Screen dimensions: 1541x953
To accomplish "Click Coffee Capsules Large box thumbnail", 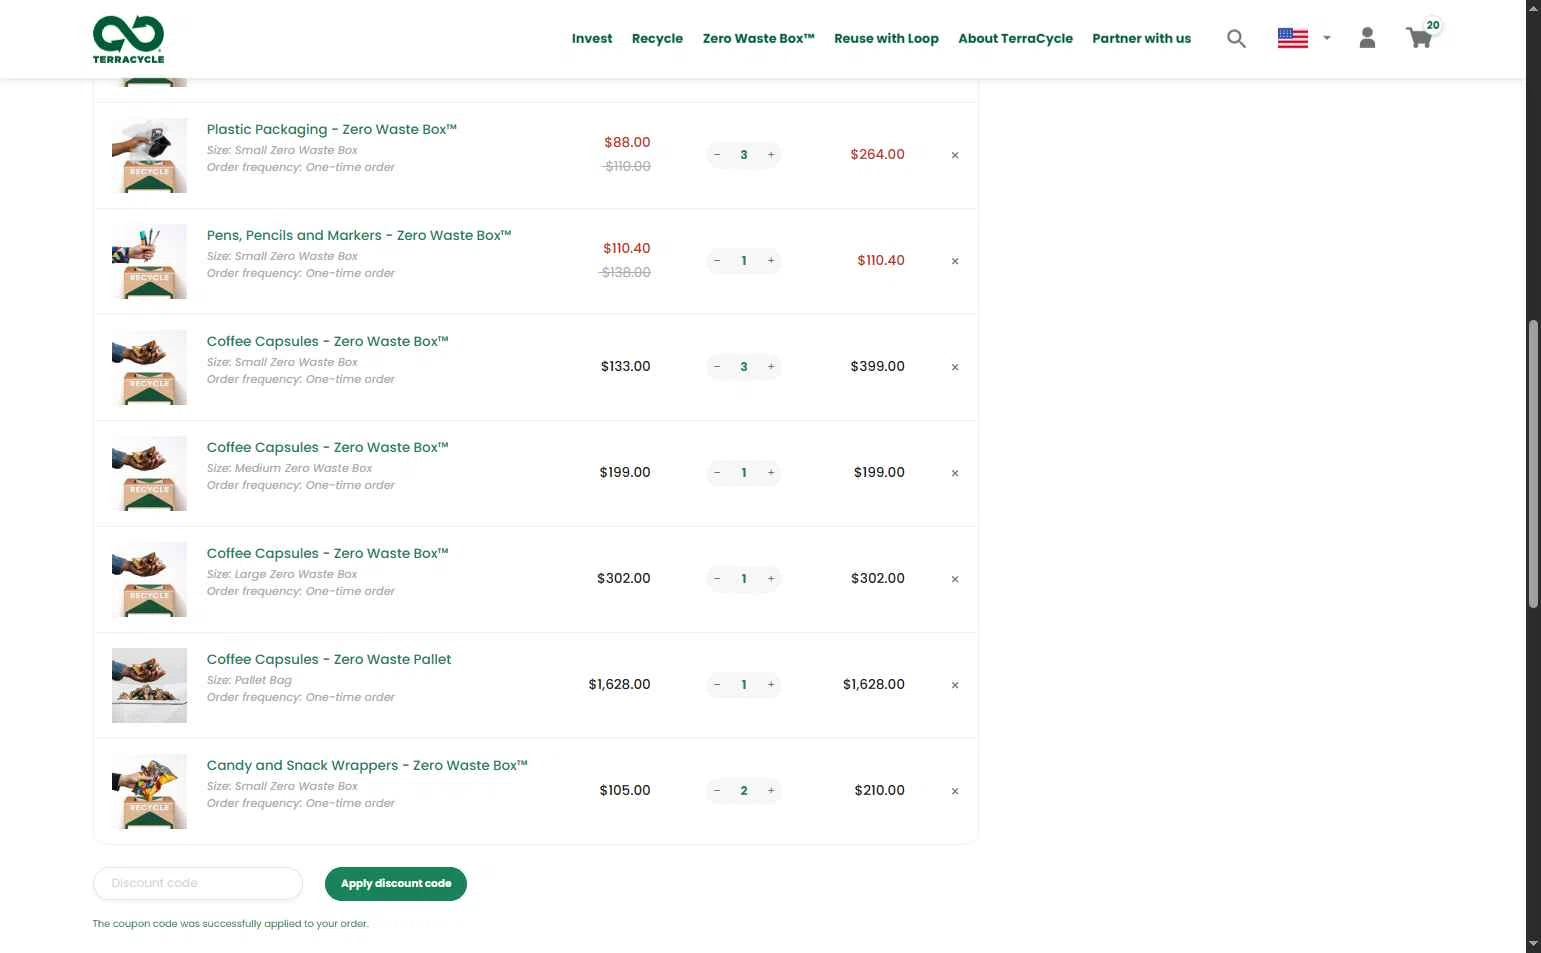I will click(x=149, y=579).
